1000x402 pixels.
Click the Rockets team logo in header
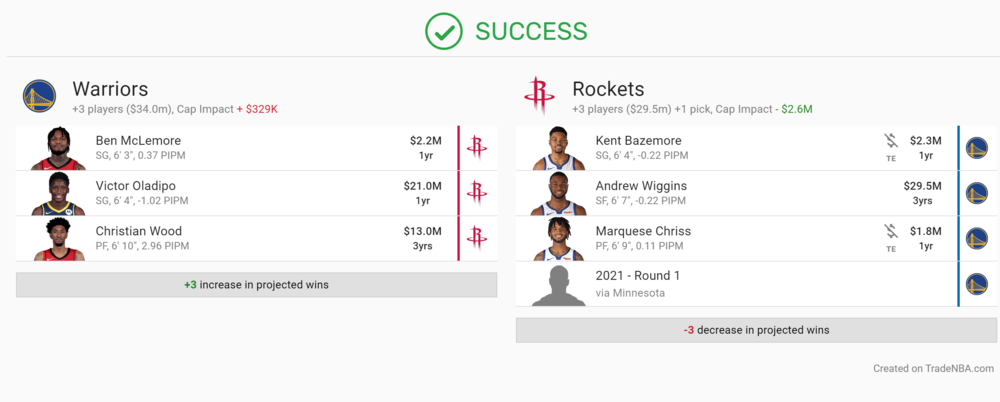tap(539, 96)
